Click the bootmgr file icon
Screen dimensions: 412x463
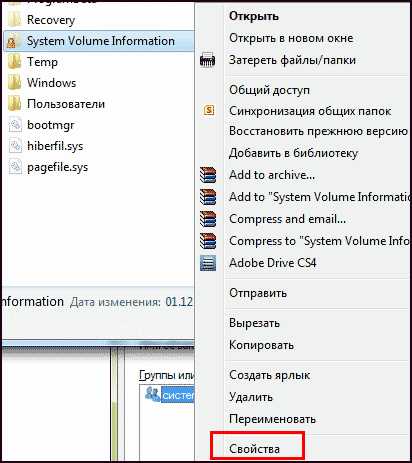tap(15, 125)
